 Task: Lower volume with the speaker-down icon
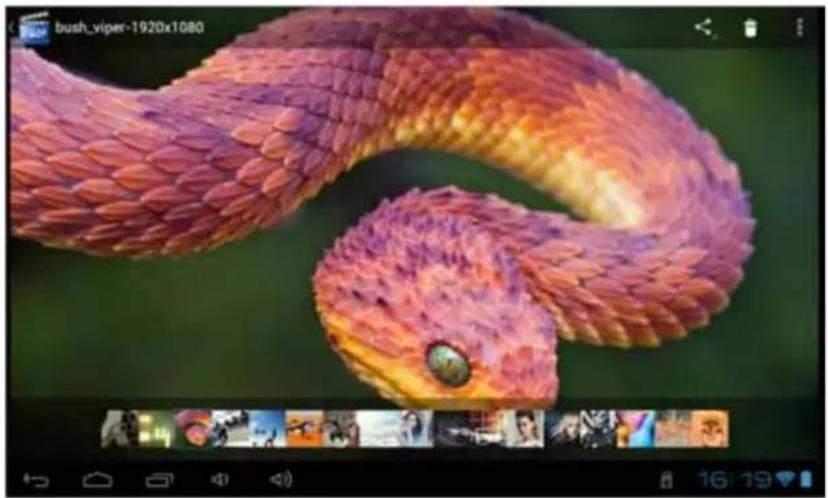click(x=219, y=480)
